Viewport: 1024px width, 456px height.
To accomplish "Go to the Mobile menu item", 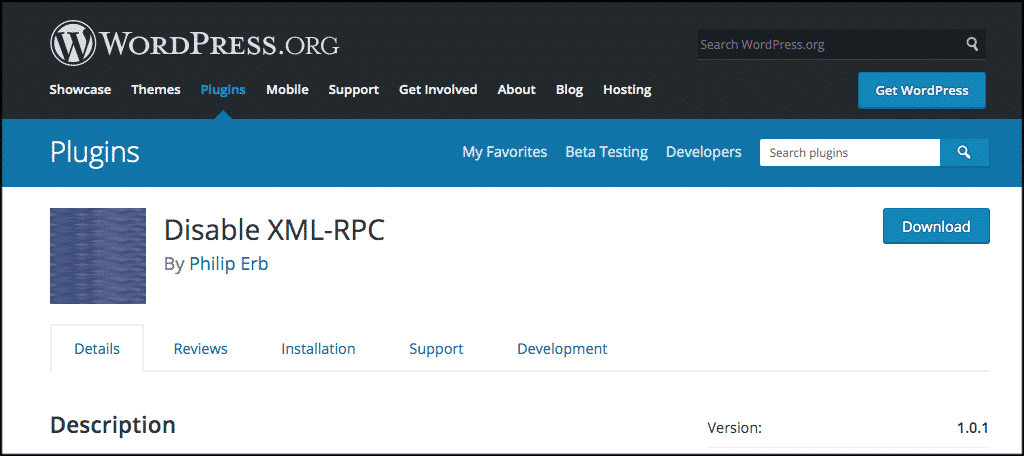I will click(x=287, y=90).
